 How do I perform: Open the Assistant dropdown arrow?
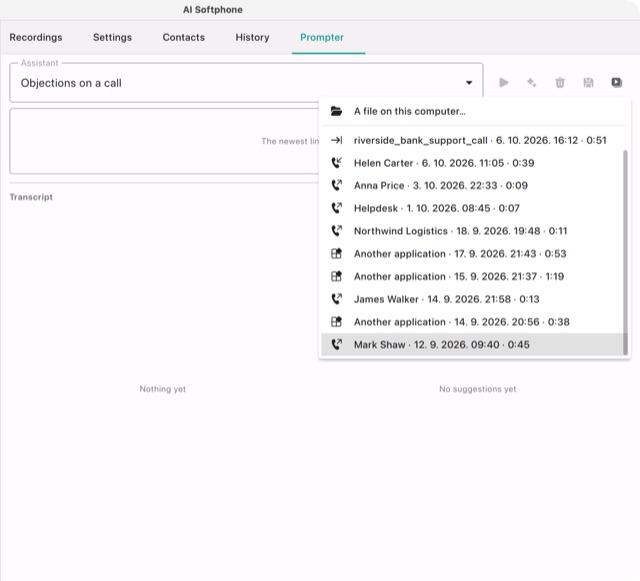[469, 83]
